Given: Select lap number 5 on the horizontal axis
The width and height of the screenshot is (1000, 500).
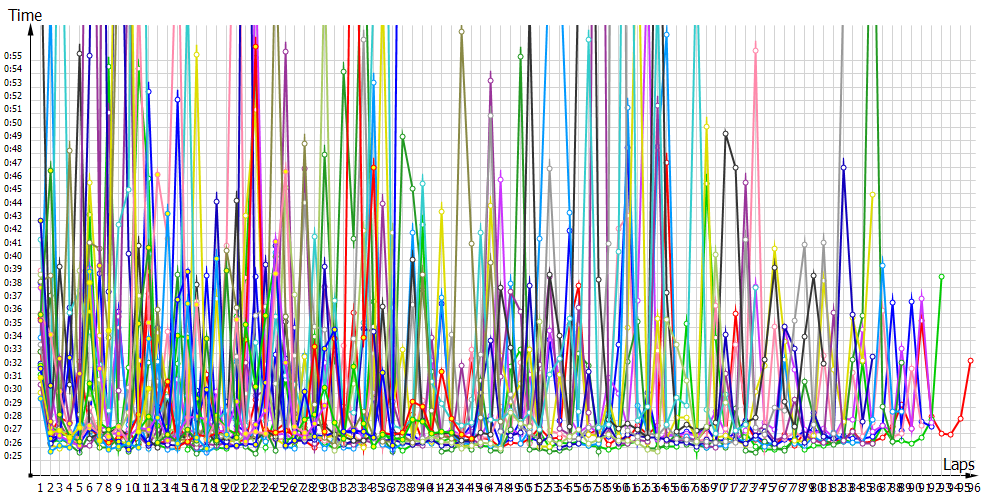Looking at the screenshot, I should [x=79, y=487].
